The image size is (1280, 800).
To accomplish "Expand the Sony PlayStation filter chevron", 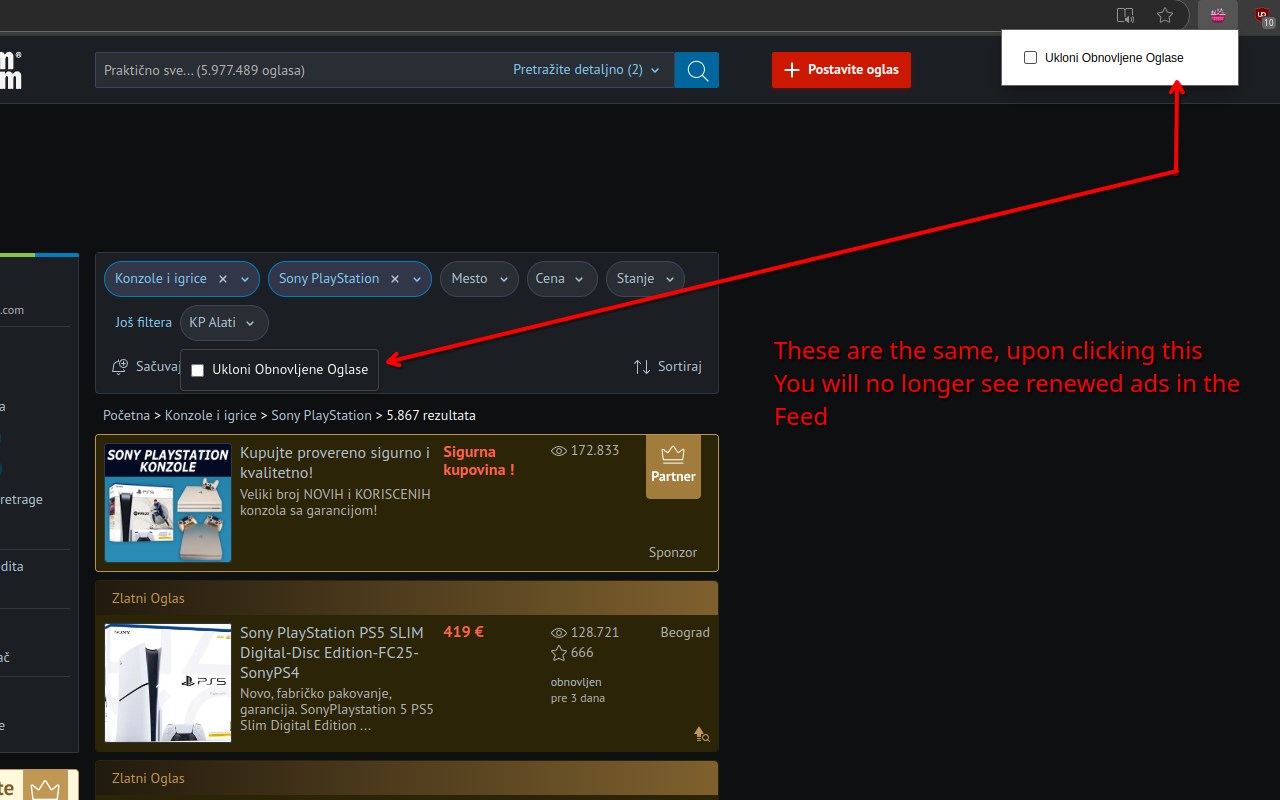I will [417, 279].
